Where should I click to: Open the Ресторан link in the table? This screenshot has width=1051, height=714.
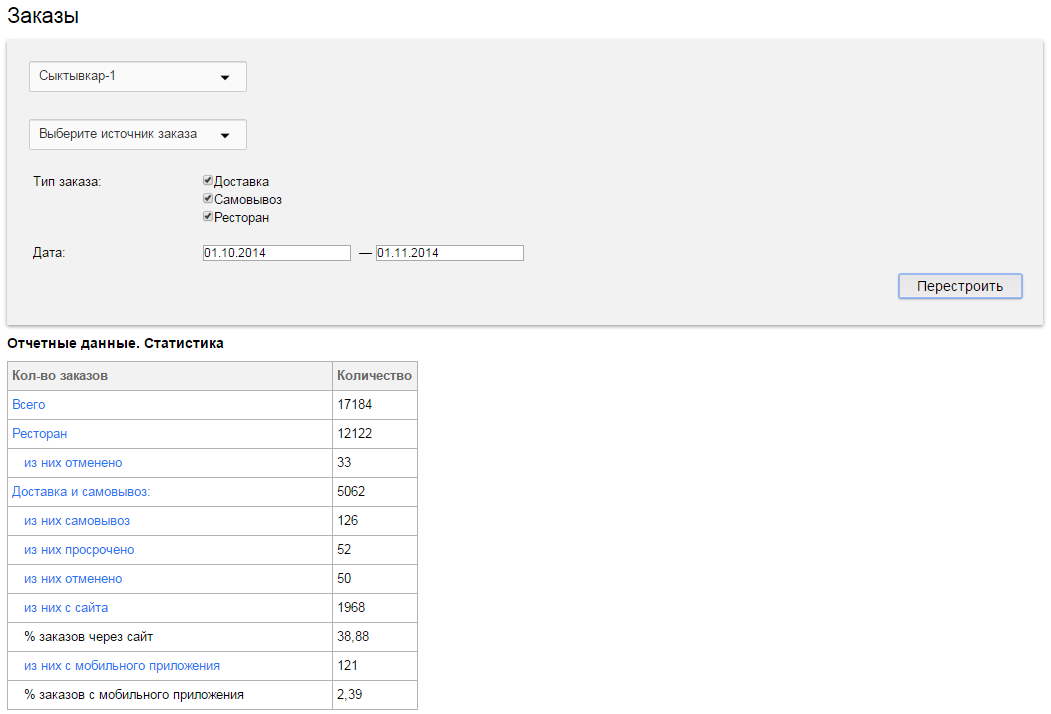[x=40, y=434]
